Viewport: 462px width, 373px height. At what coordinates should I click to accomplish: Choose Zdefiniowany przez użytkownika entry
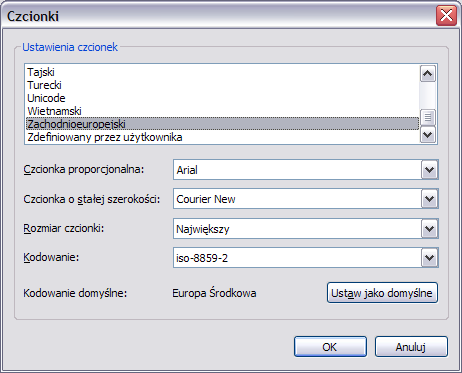pos(222,137)
